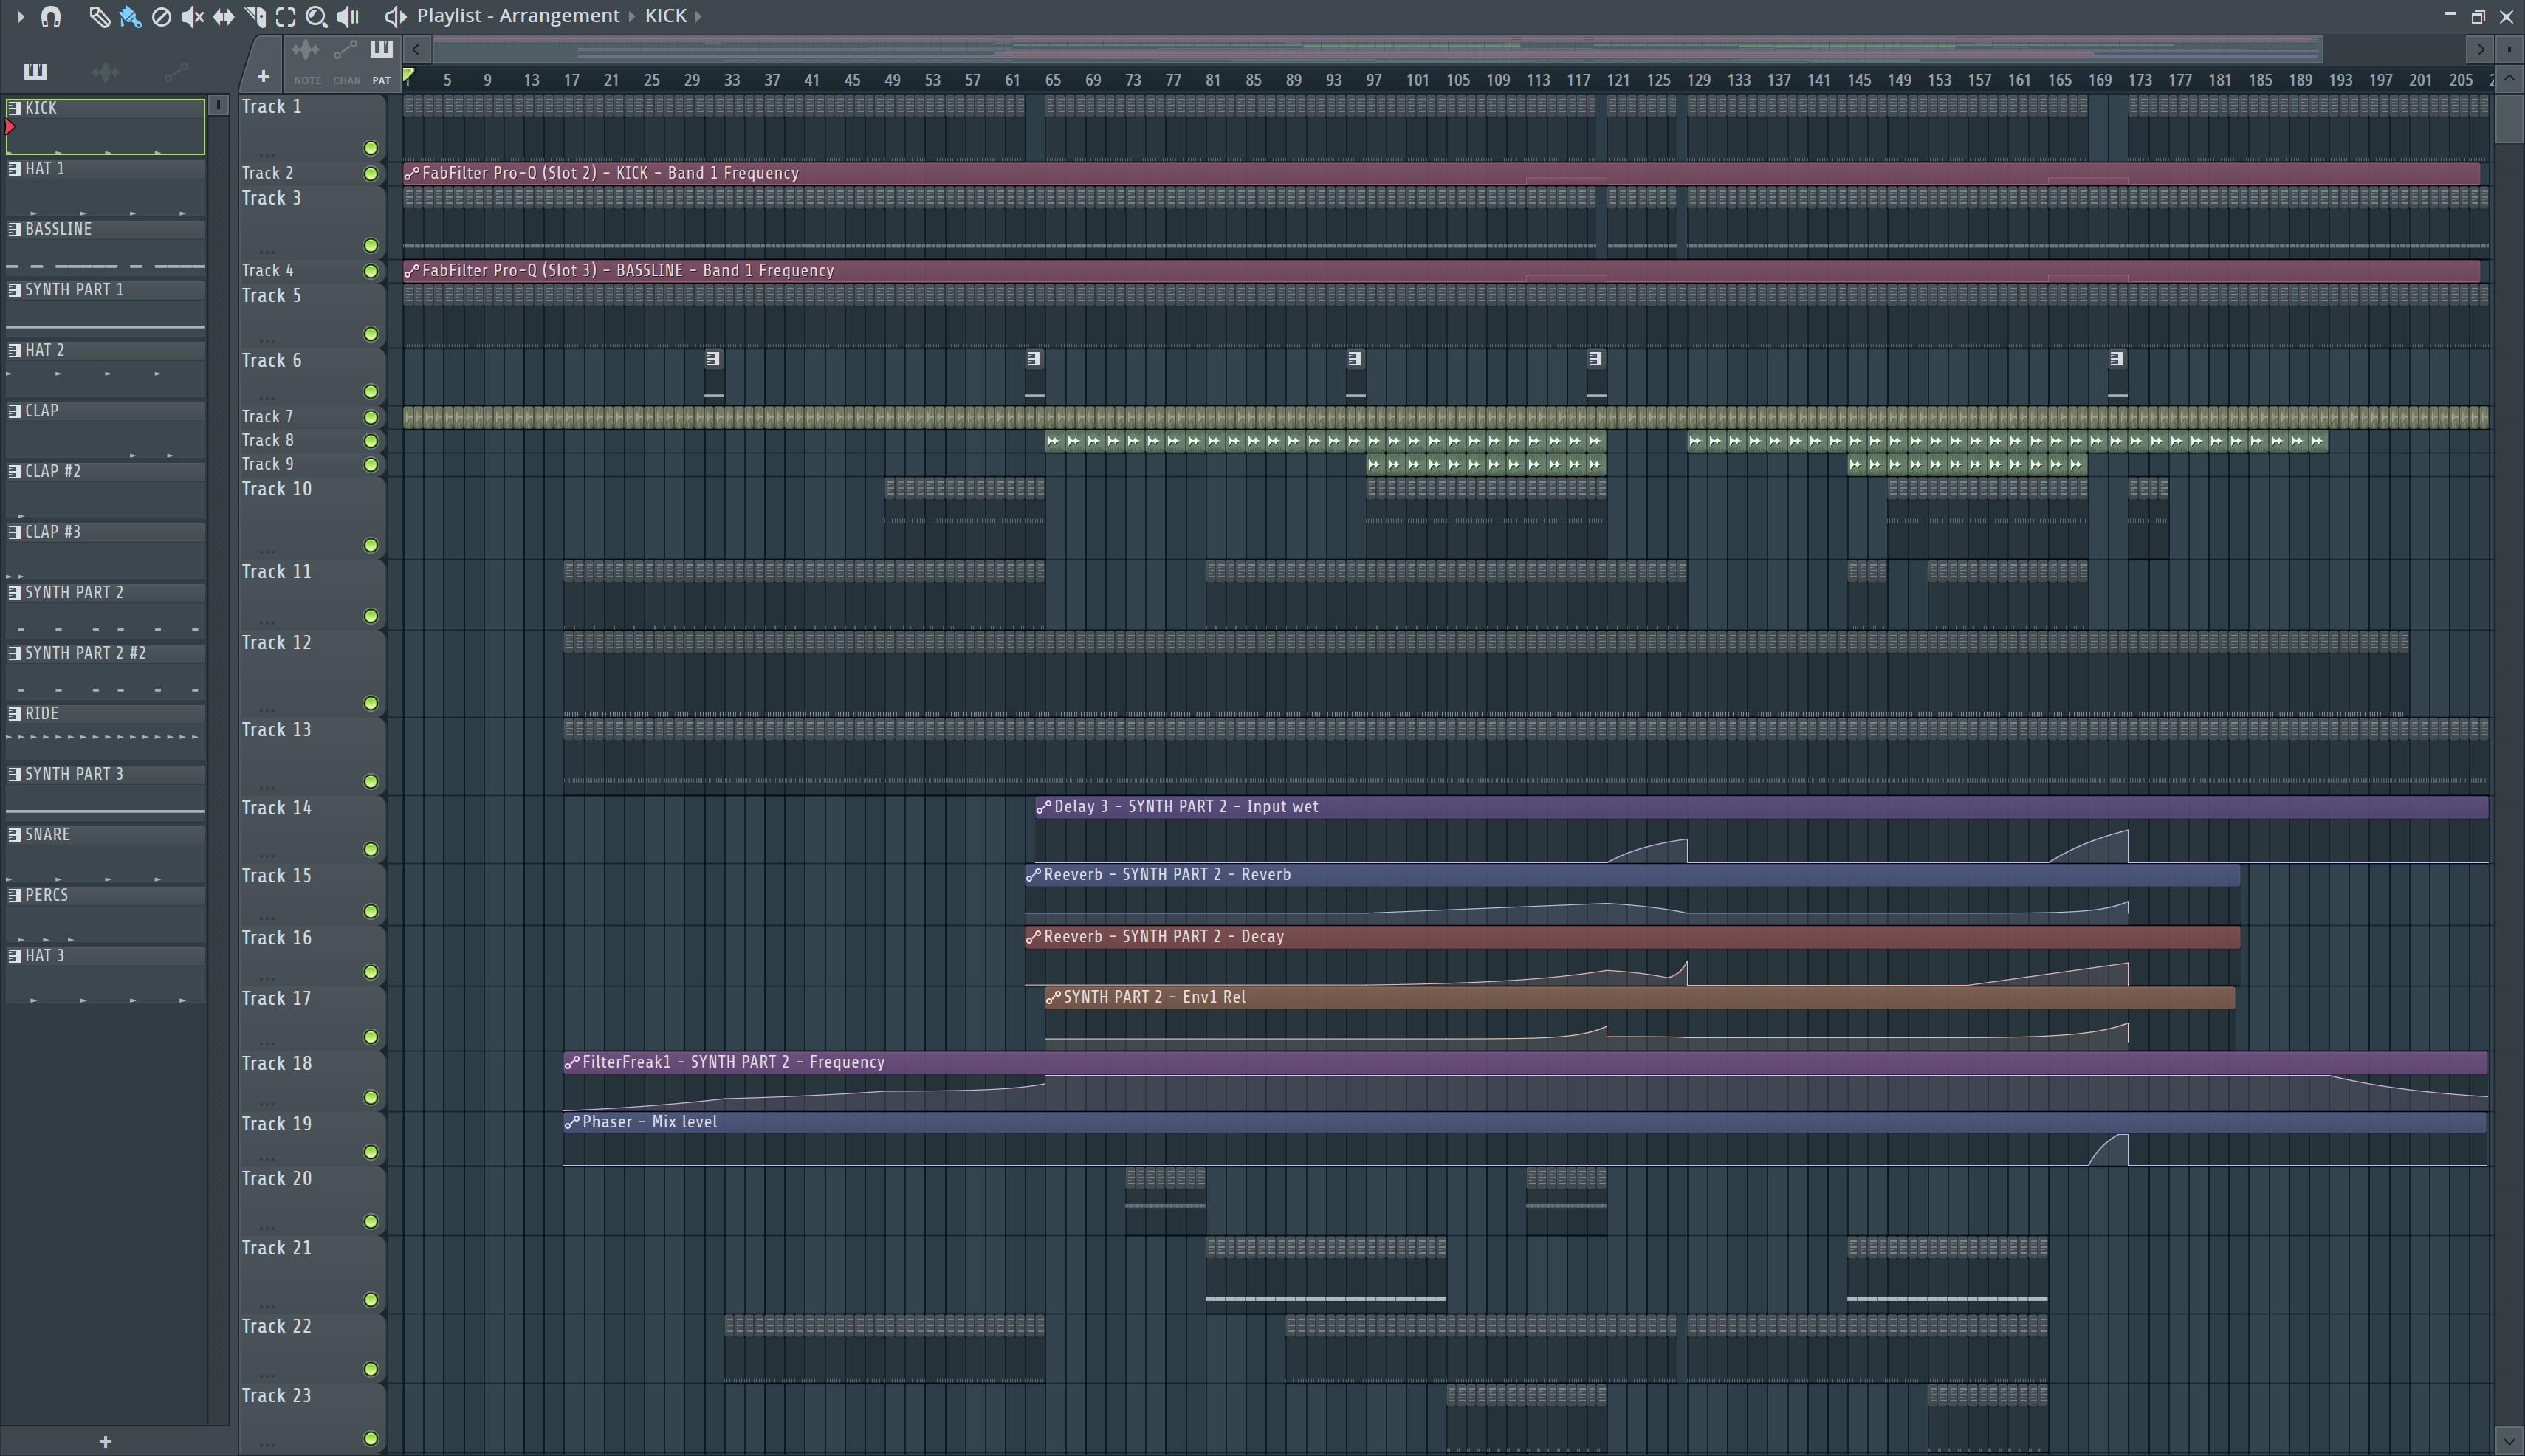2525x1456 pixels.
Task: Open clip menu of KICK Band 1 Frequency
Action: point(411,173)
